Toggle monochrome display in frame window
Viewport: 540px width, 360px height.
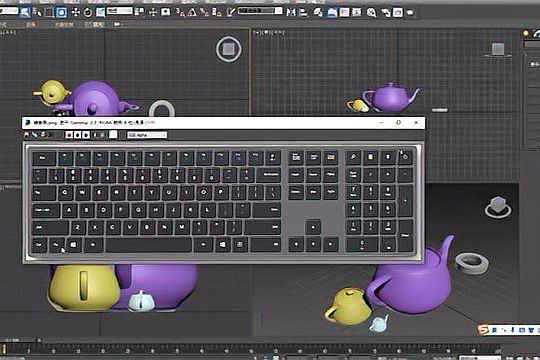103,135
